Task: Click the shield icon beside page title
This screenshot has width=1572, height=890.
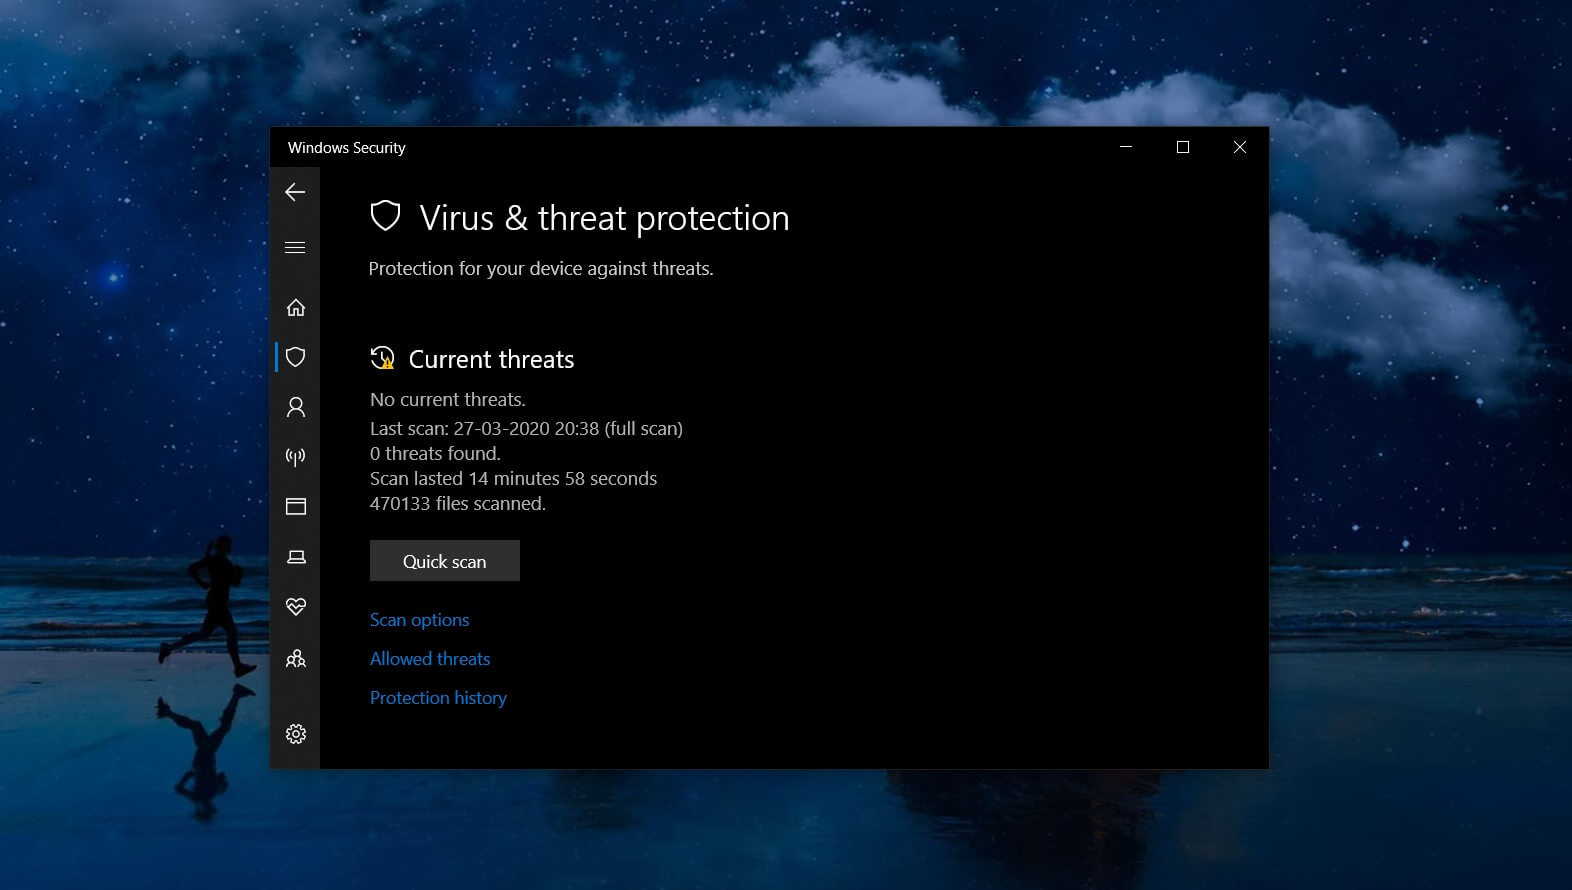Action: (x=385, y=216)
